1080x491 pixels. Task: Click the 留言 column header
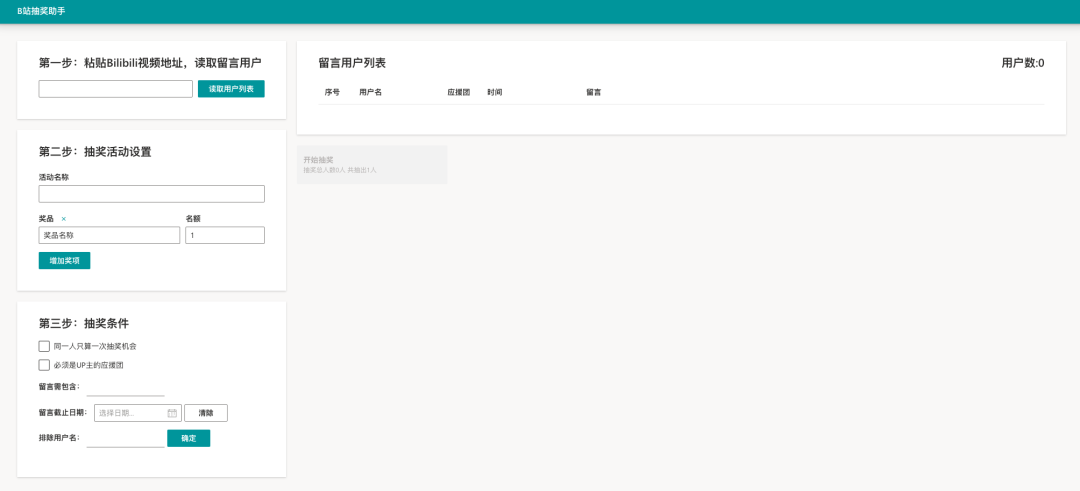coord(594,92)
